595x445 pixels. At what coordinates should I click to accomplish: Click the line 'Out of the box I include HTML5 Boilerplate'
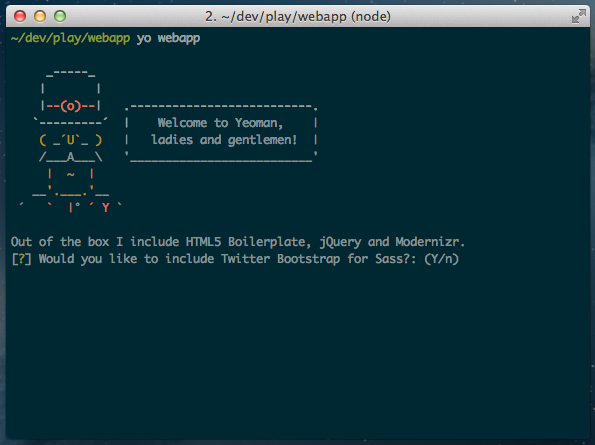coord(238,242)
